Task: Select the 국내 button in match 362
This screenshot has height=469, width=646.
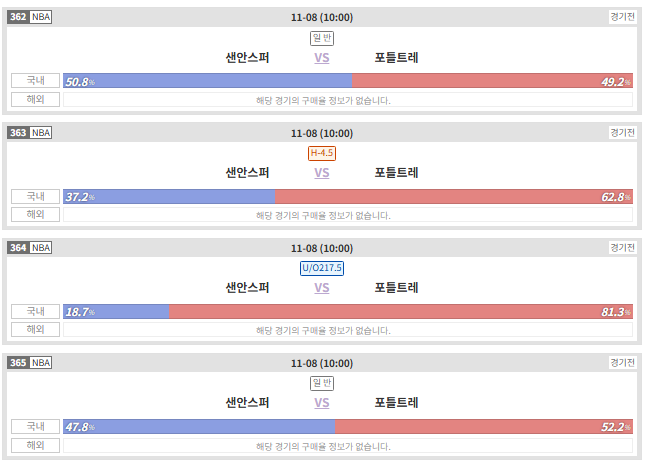Action: (x=35, y=81)
